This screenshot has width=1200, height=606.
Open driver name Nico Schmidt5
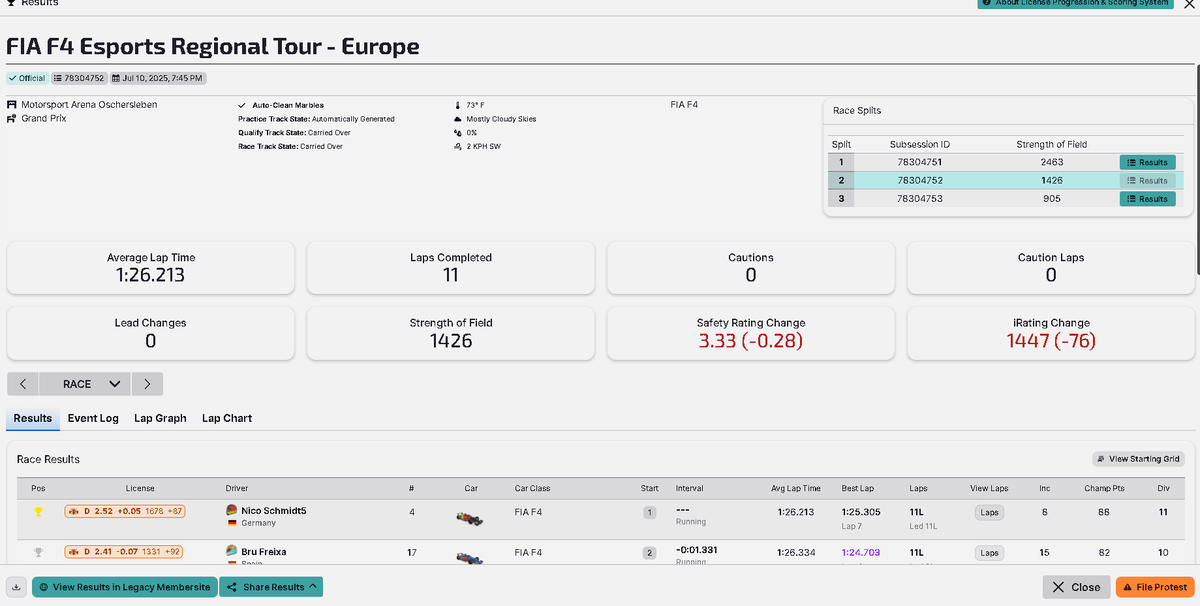(274, 511)
